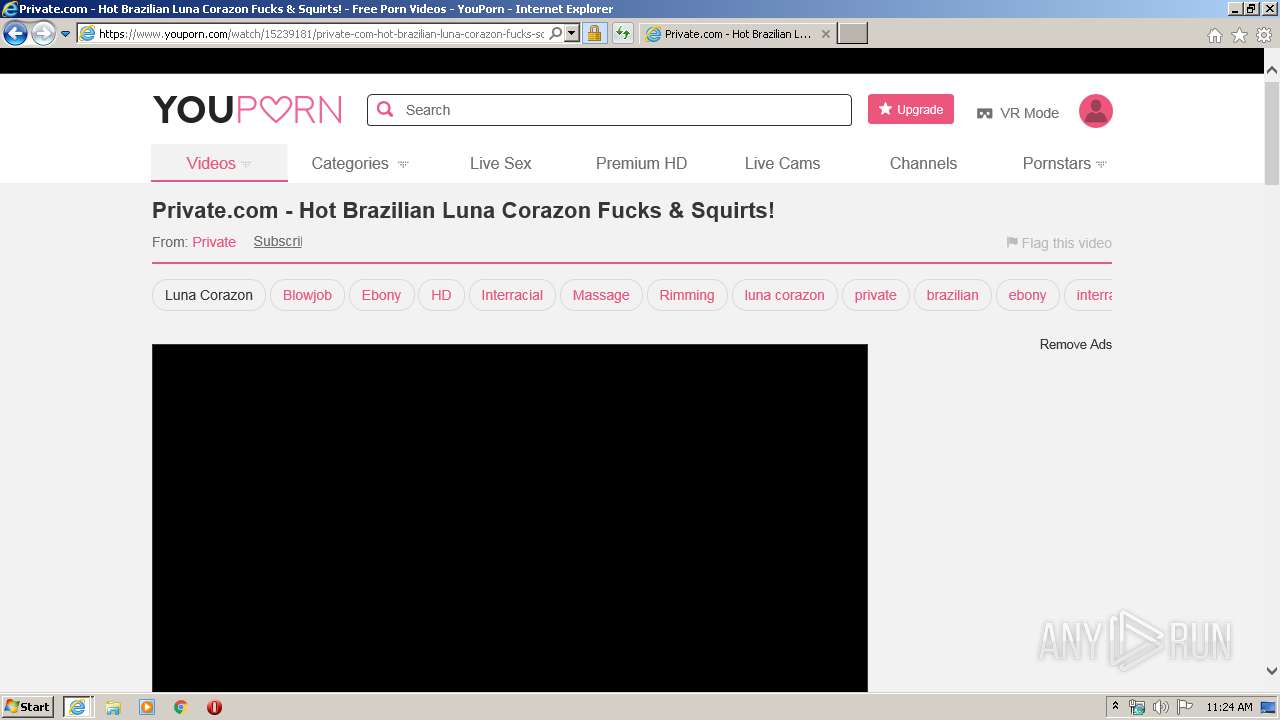Select the HD tag pill
Screen dimensions: 1280x720
(x=441, y=295)
